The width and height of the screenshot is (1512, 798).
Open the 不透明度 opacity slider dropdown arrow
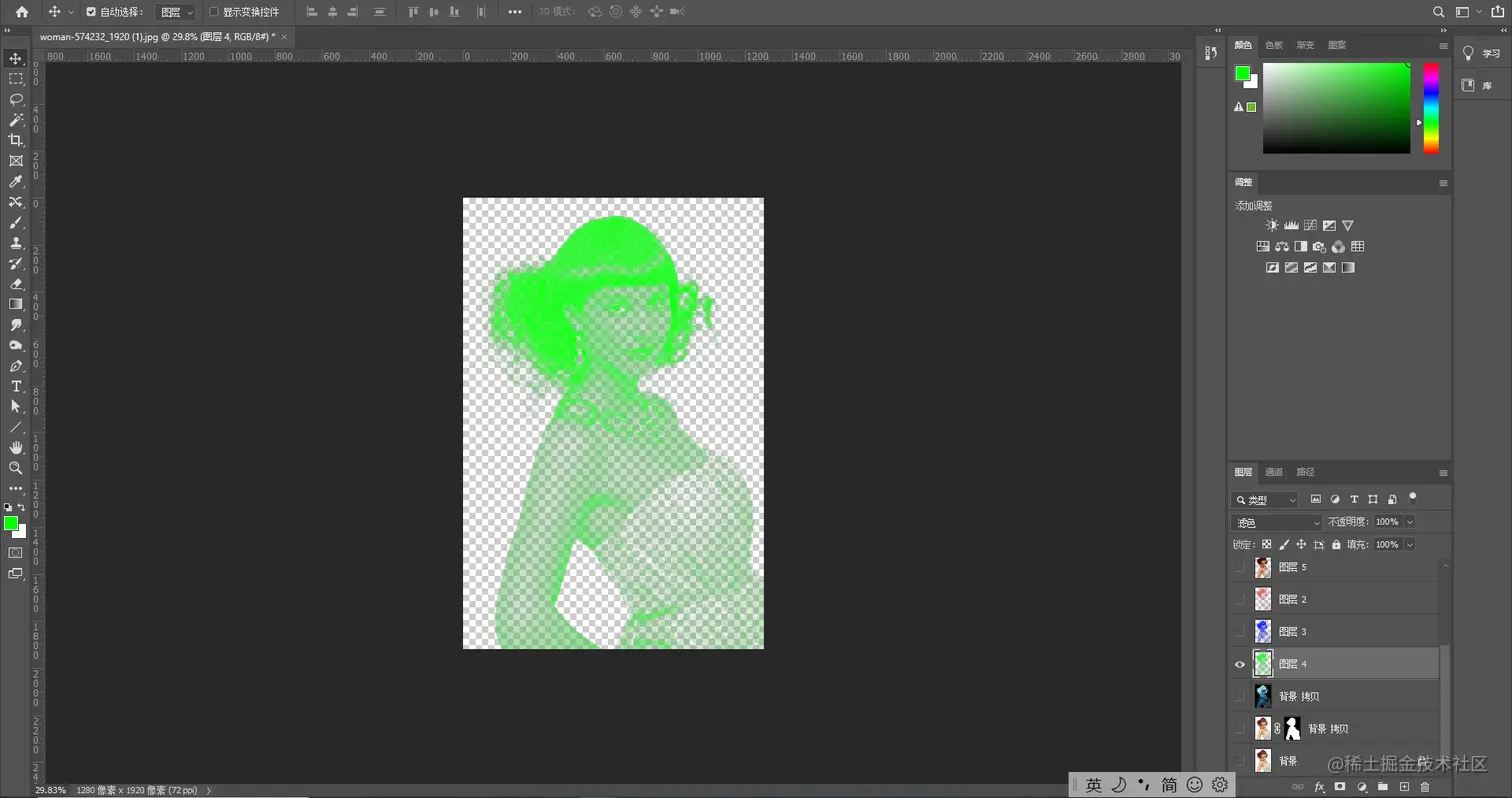[x=1410, y=522]
